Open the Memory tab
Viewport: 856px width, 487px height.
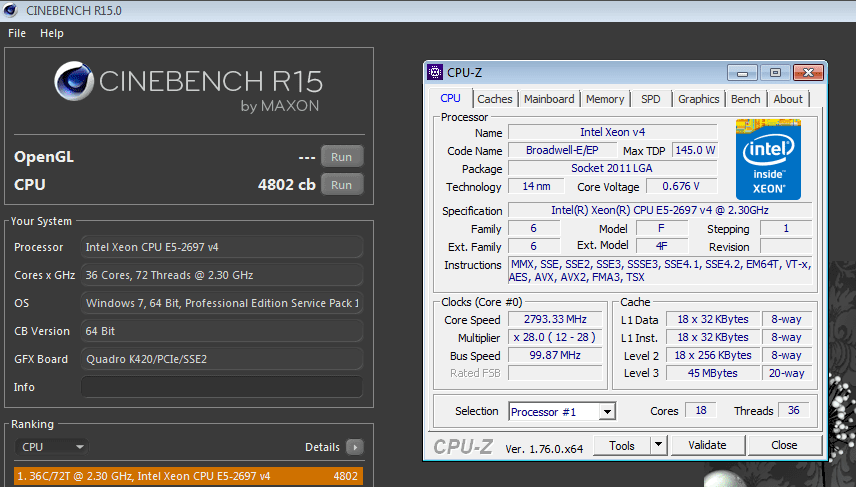[605, 99]
